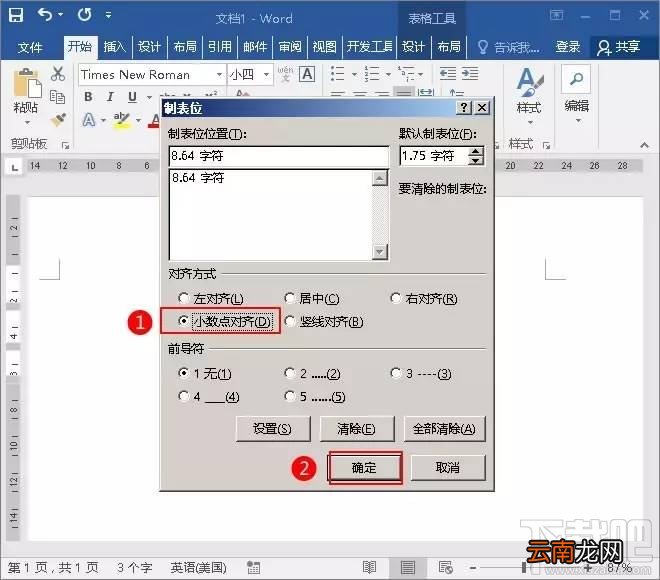This screenshot has height=580, width=660.
Task: Toggle Underline formatting
Action: (132, 97)
